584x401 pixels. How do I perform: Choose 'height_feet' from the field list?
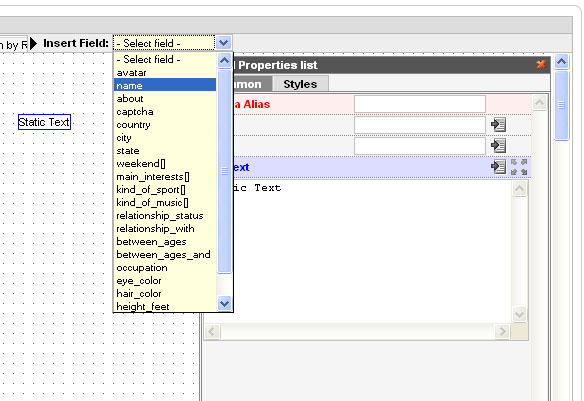tap(165, 306)
